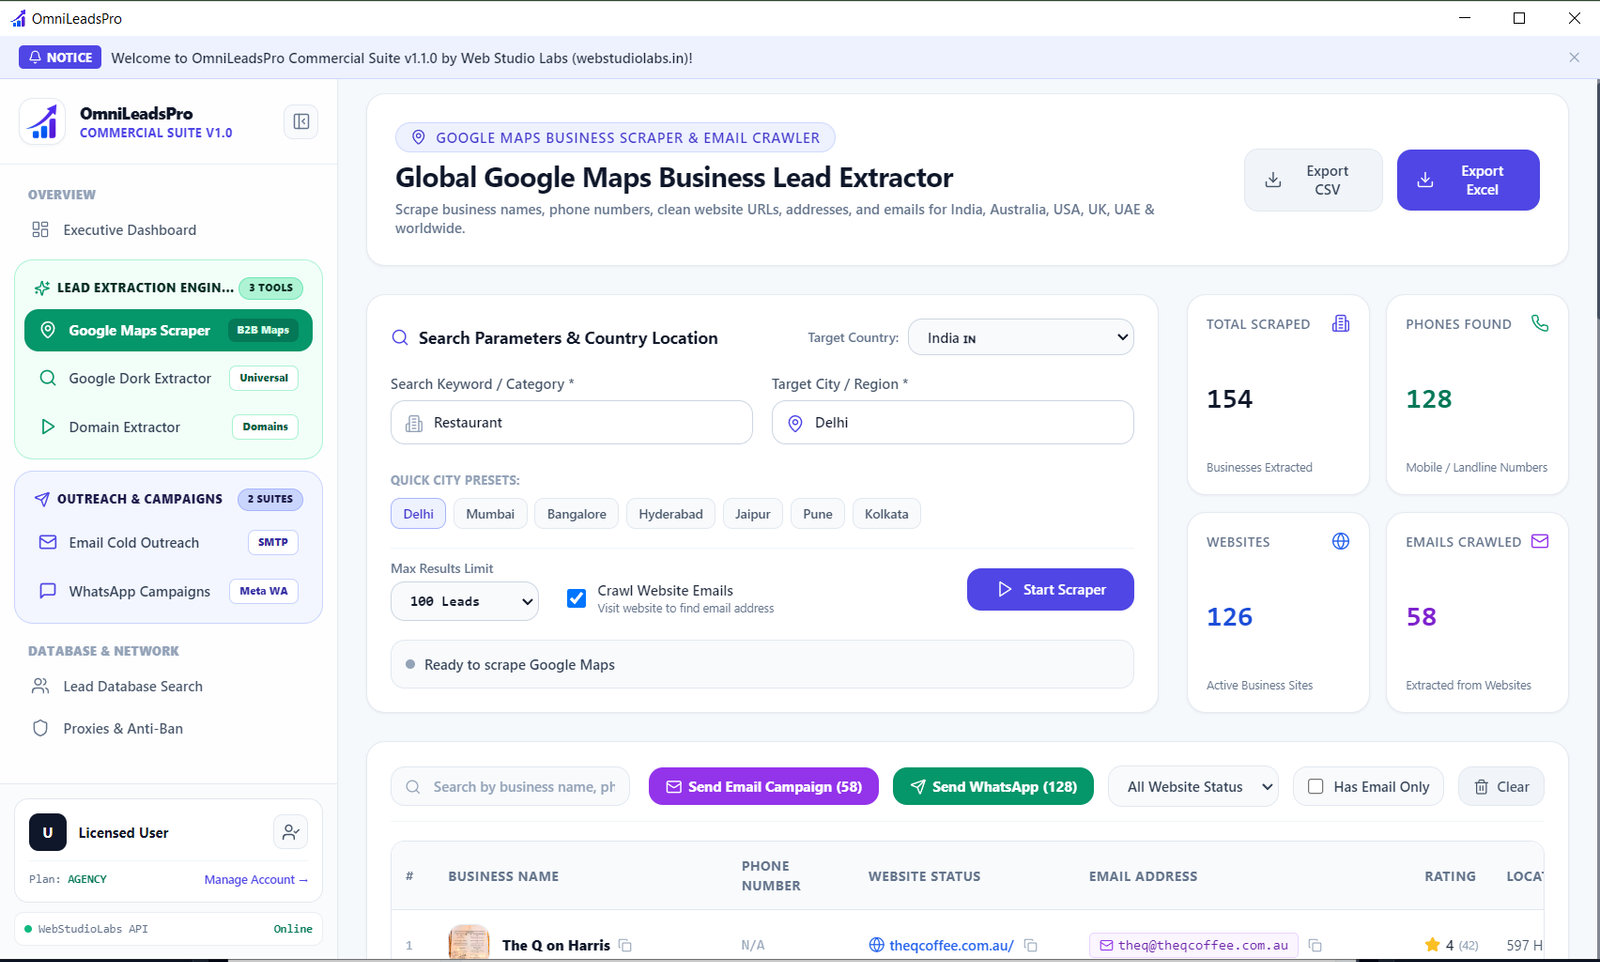Collapse the sidebar with the panel icon

pyautogui.click(x=301, y=122)
